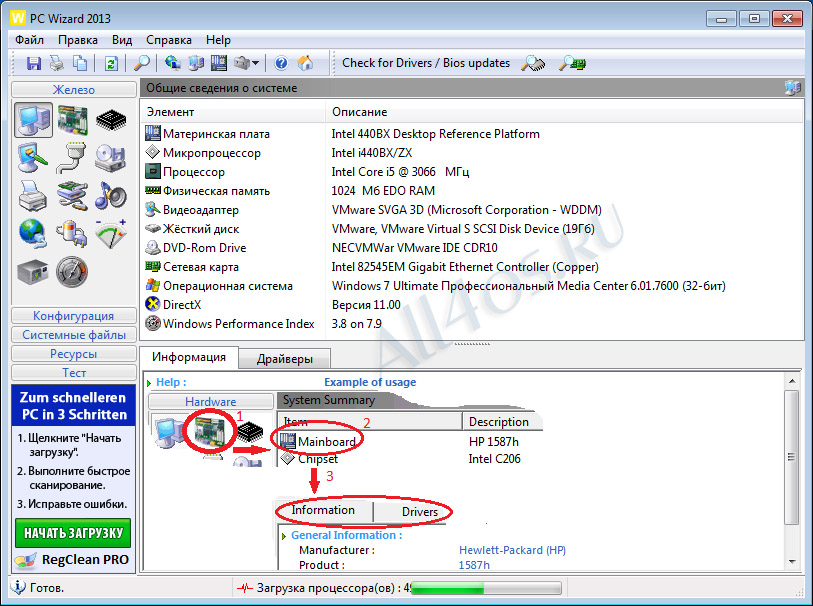This screenshot has height=606, width=813.
Task: Click the info panel scrollbar down arrow
Action: (792, 562)
